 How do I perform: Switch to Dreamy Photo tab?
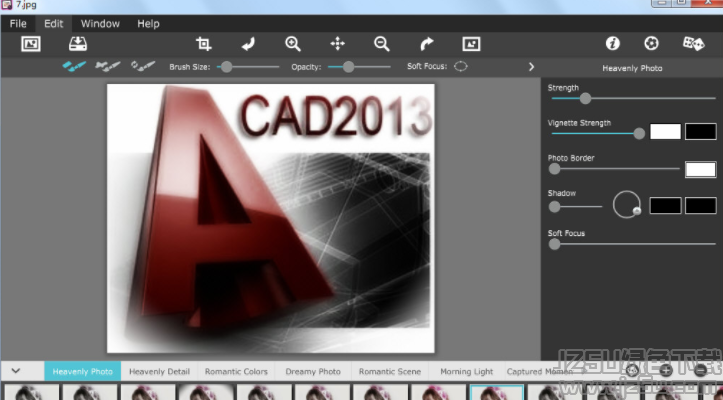pyautogui.click(x=313, y=371)
